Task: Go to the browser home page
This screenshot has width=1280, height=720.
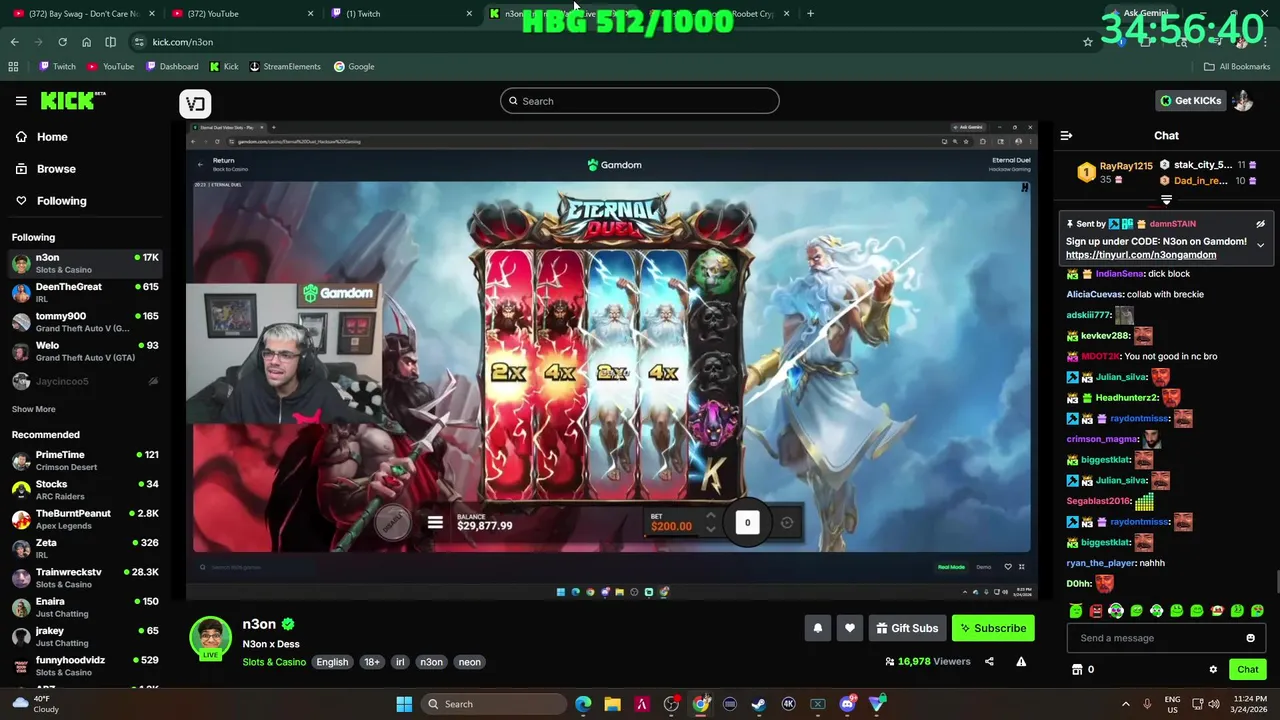Action: (86, 42)
